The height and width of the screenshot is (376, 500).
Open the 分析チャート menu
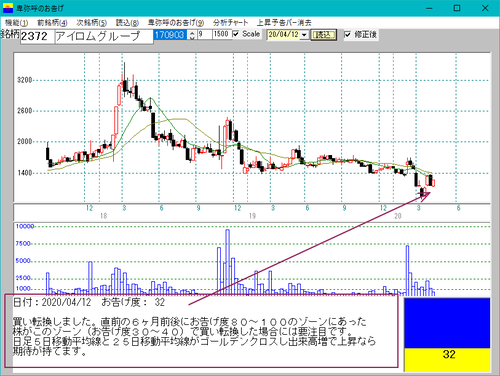coord(230,23)
